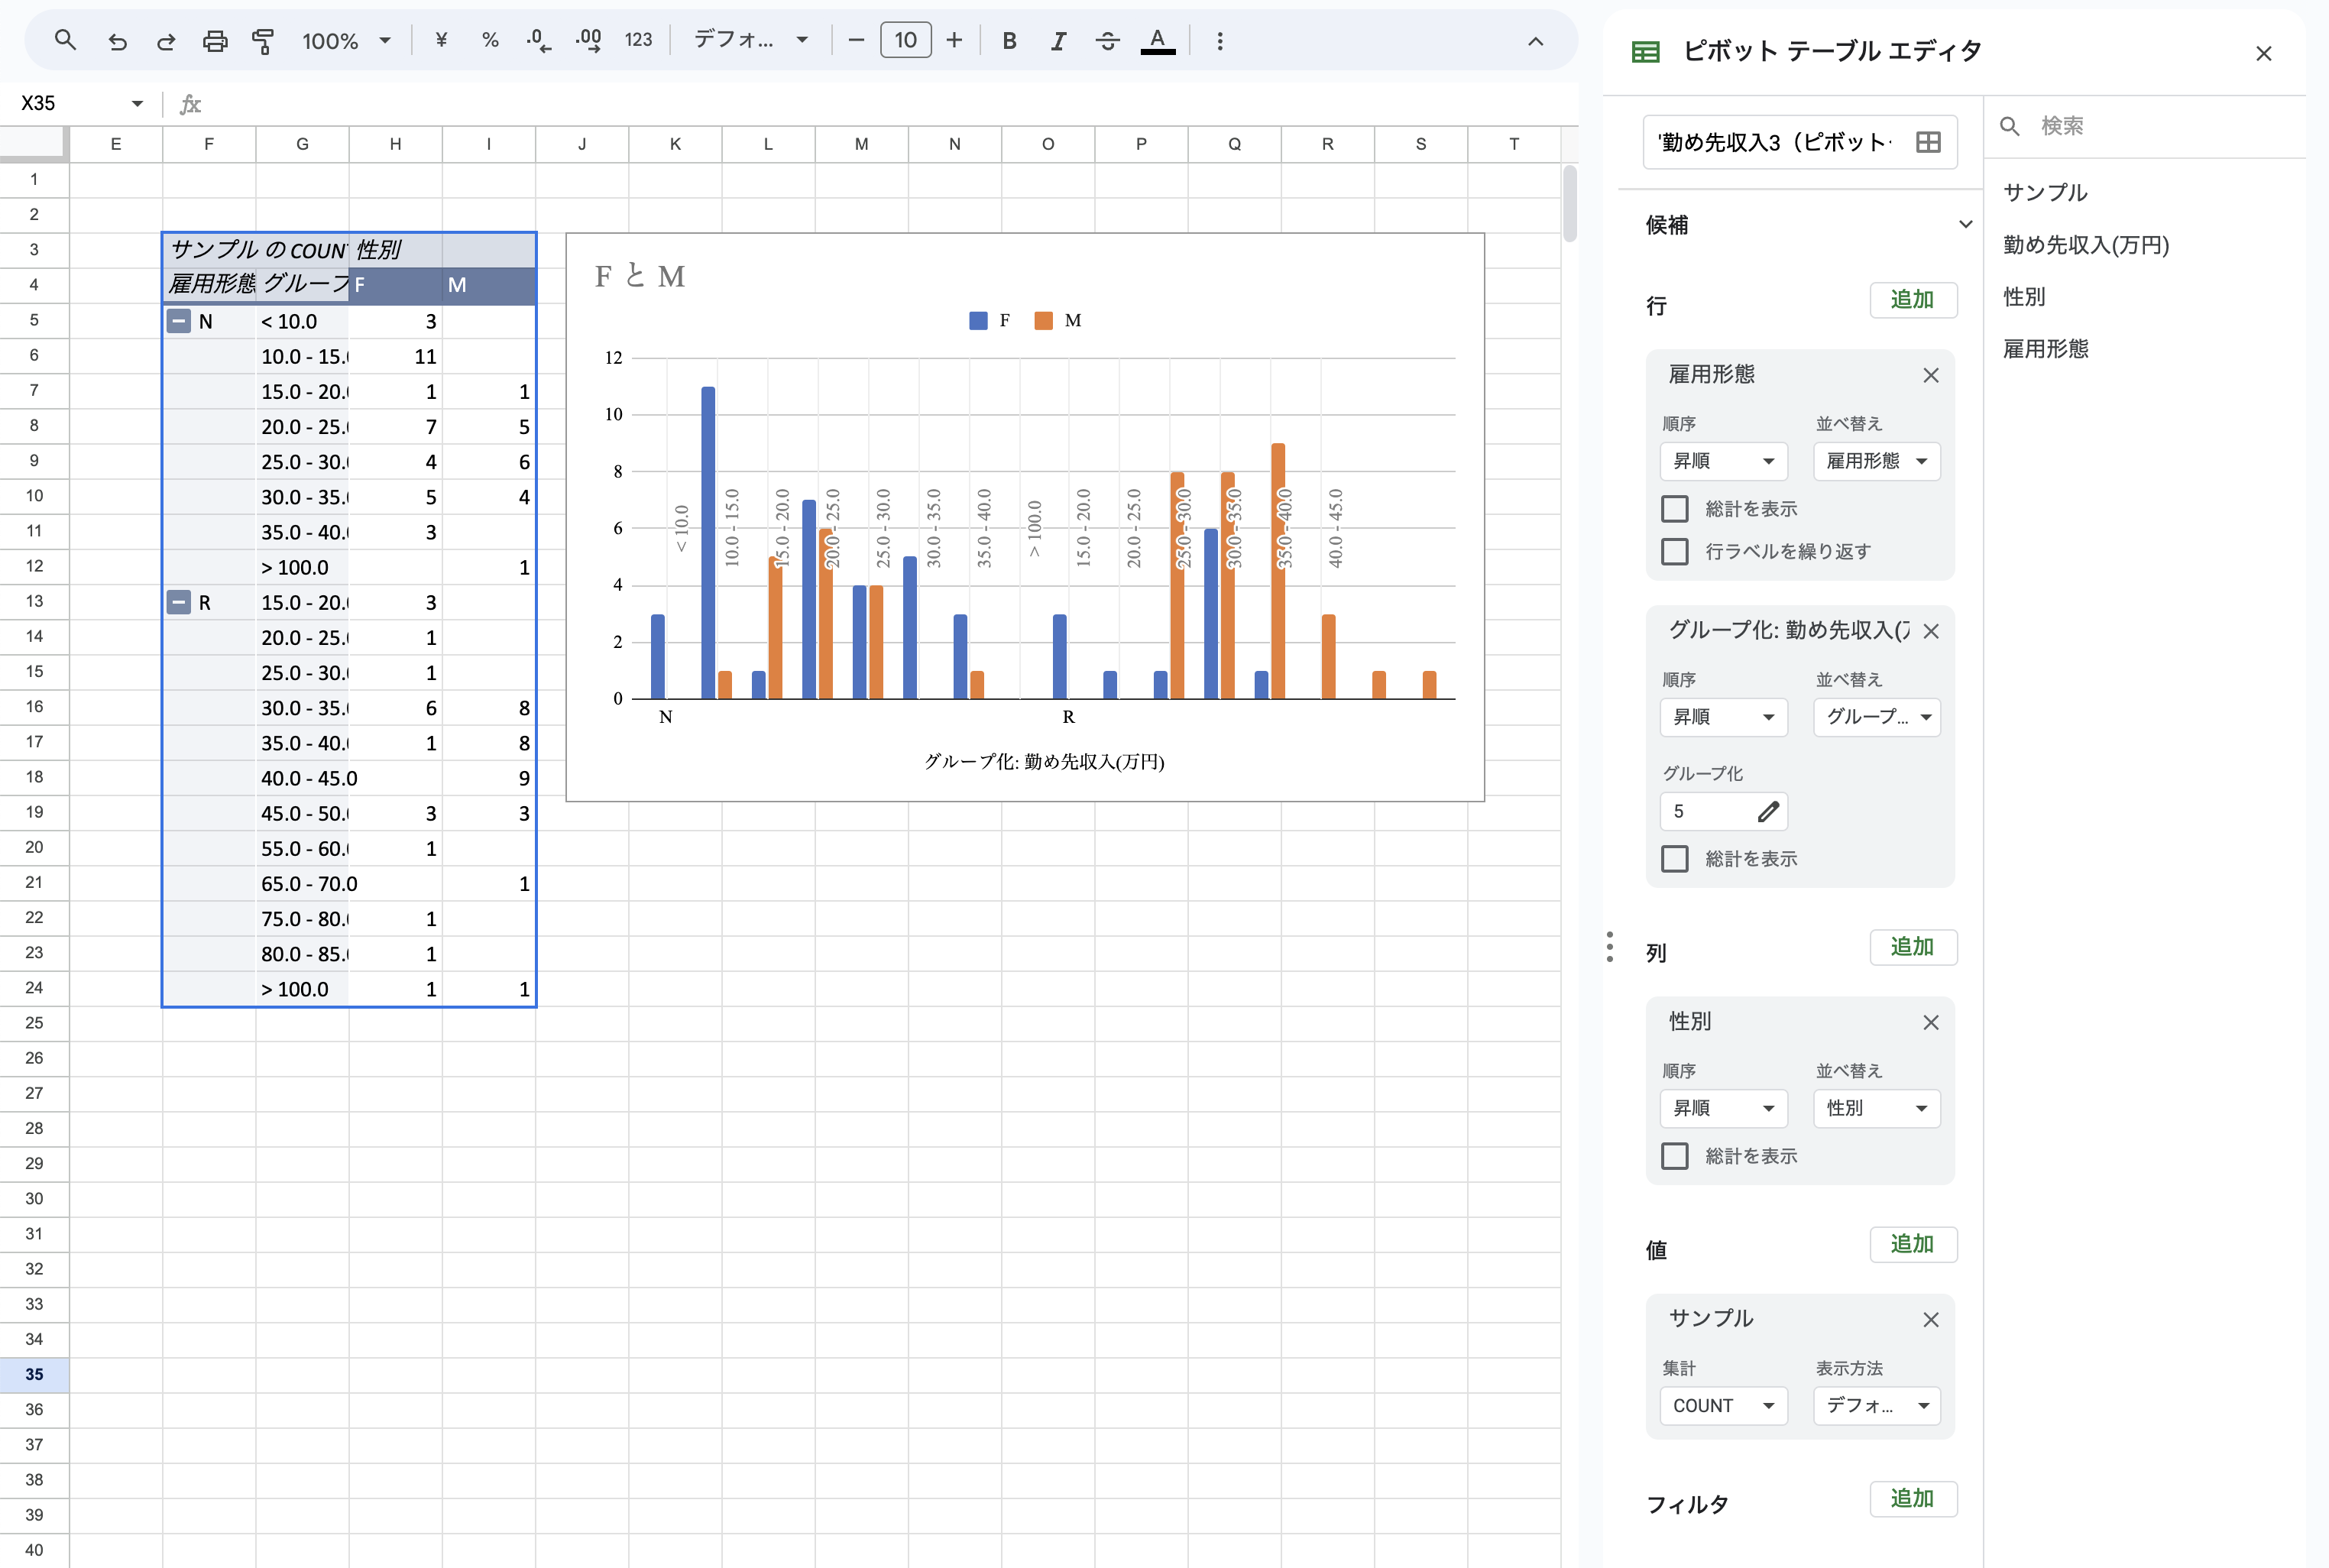This screenshot has width=2329, height=1568.
Task: Check 行ラベルを繰り返す option
Action: [x=1675, y=551]
